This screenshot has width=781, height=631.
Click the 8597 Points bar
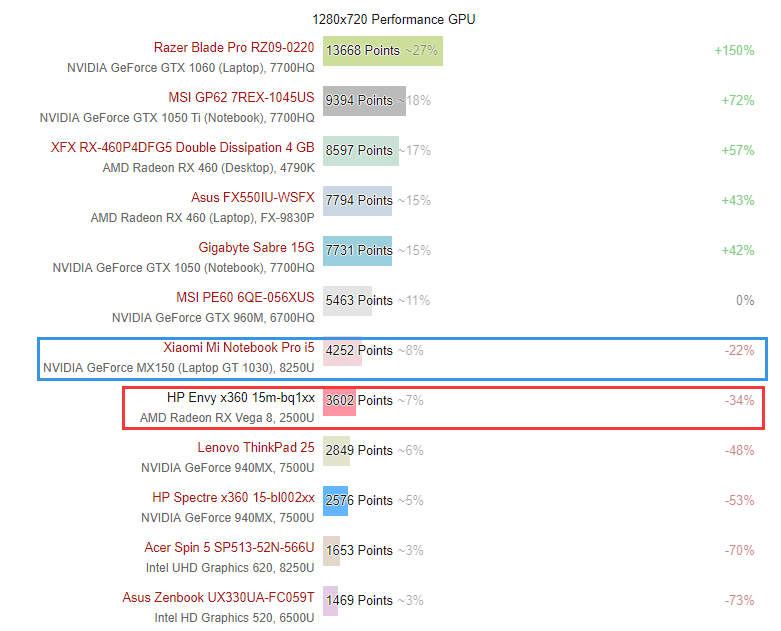[x=361, y=150]
